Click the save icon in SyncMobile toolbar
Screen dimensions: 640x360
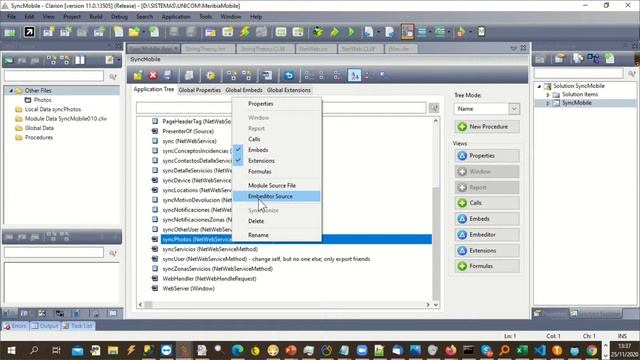[167, 75]
